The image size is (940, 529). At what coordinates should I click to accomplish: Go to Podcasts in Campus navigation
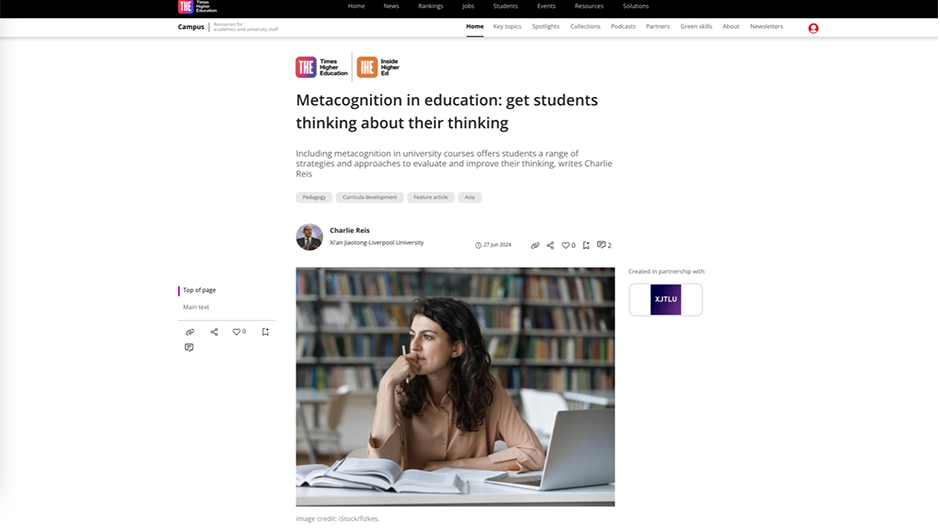(623, 26)
